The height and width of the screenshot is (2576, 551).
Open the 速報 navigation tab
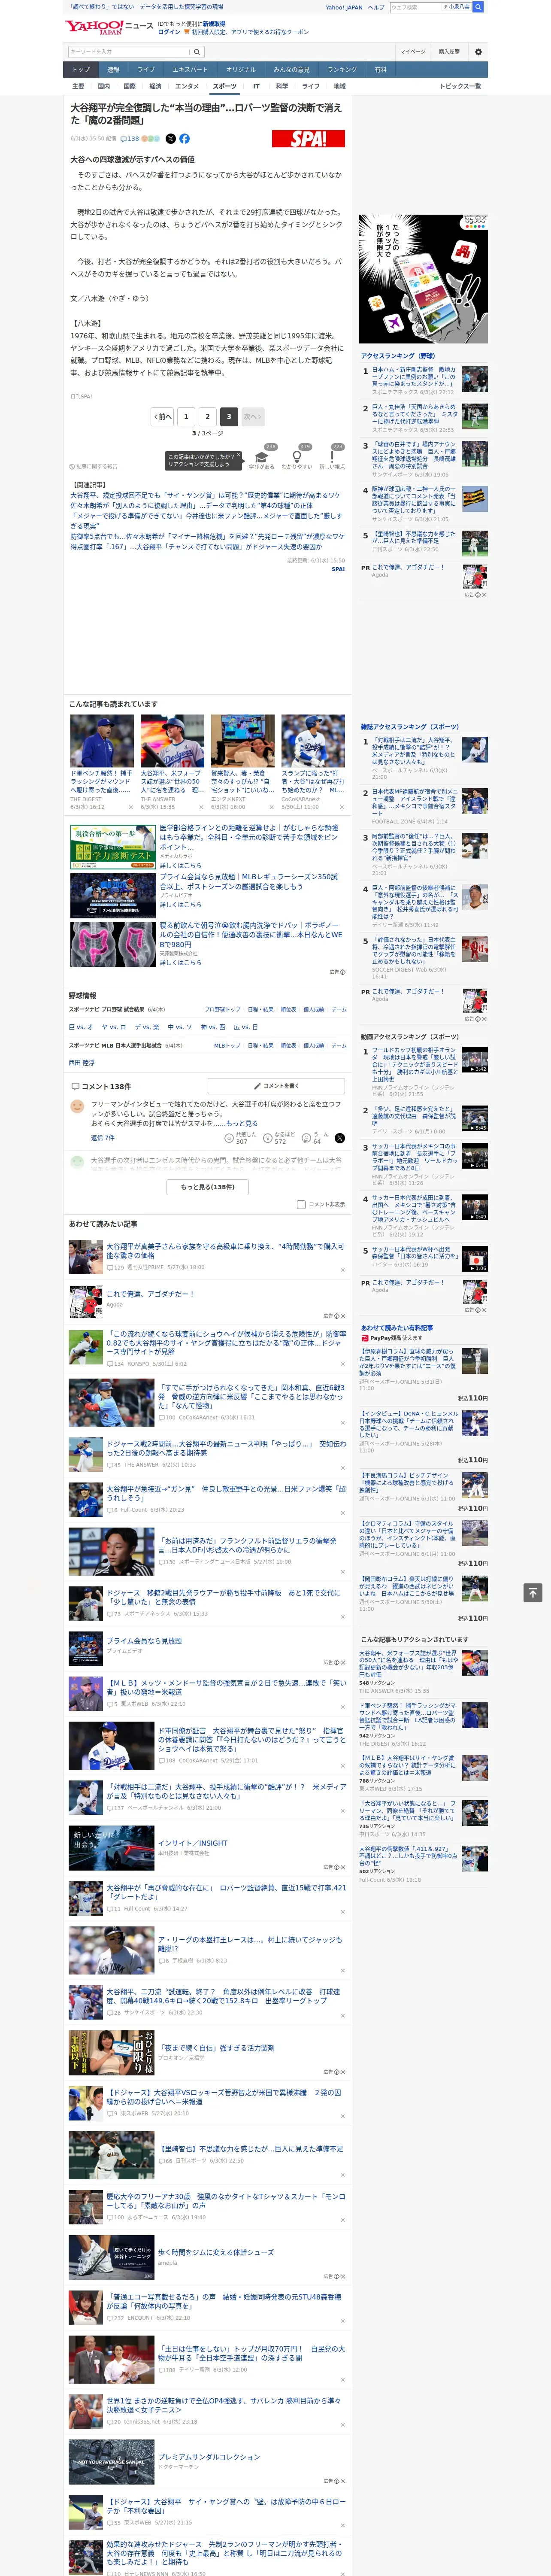113,70
